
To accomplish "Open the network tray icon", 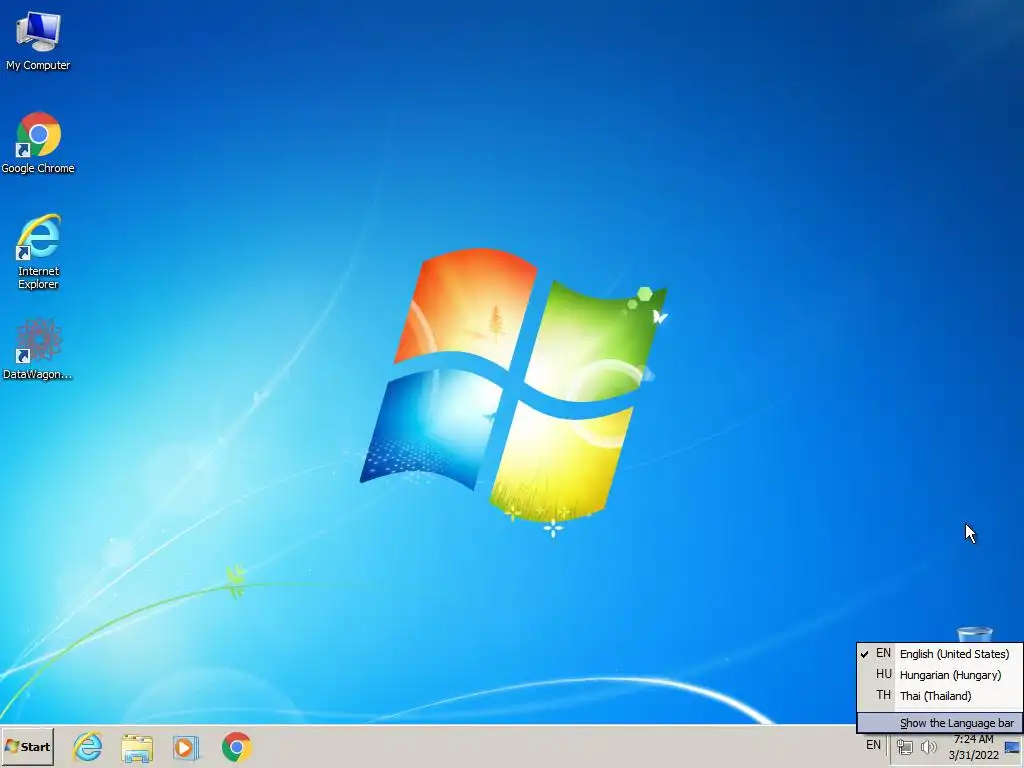I will (x=904, y=746).
